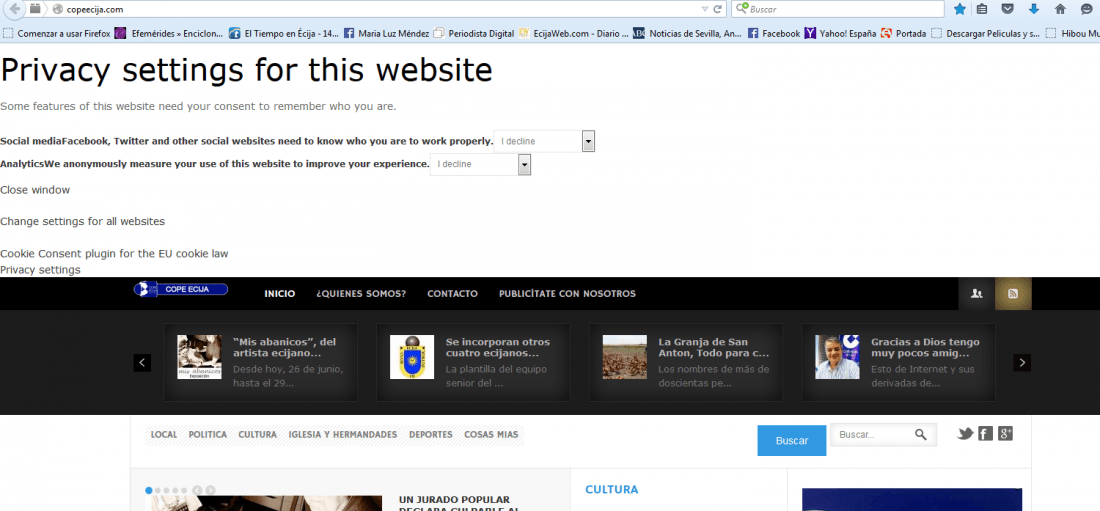This screenshot has height=511, width=1100.
Task: Click Change settings for all websites
Action: tap(82, 222)
